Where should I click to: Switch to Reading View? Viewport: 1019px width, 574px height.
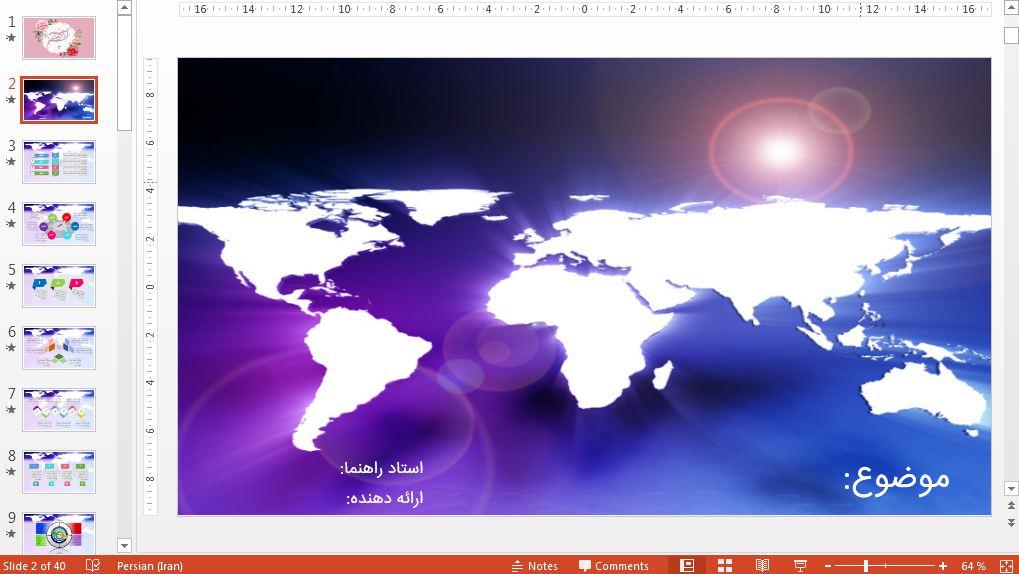click(x=762, y=566)
